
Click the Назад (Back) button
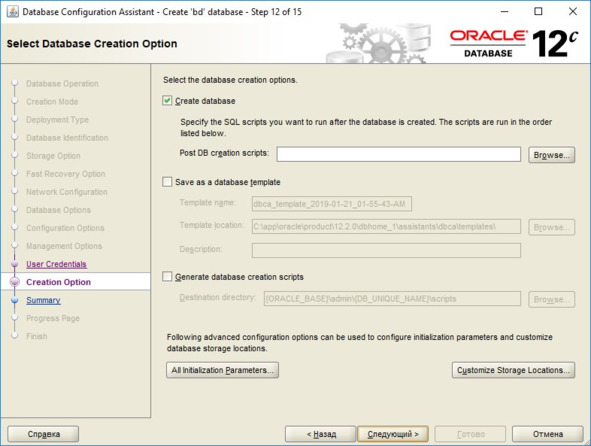tap(320, 434)
